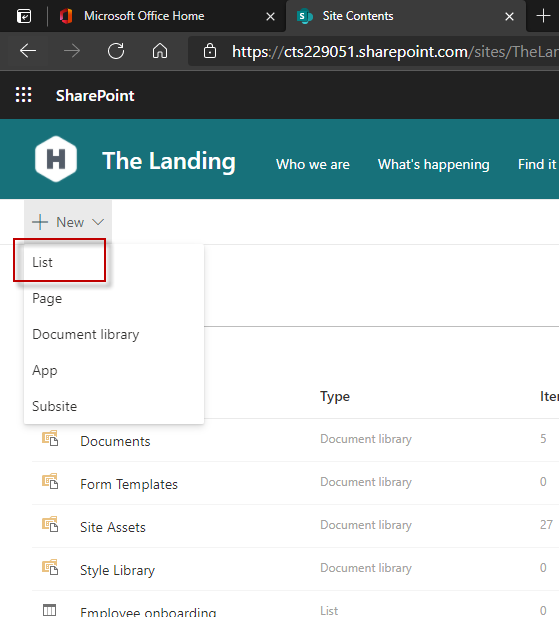559x617 pixels.
Task: Click the Documents library icon
Action: (50, 438)
